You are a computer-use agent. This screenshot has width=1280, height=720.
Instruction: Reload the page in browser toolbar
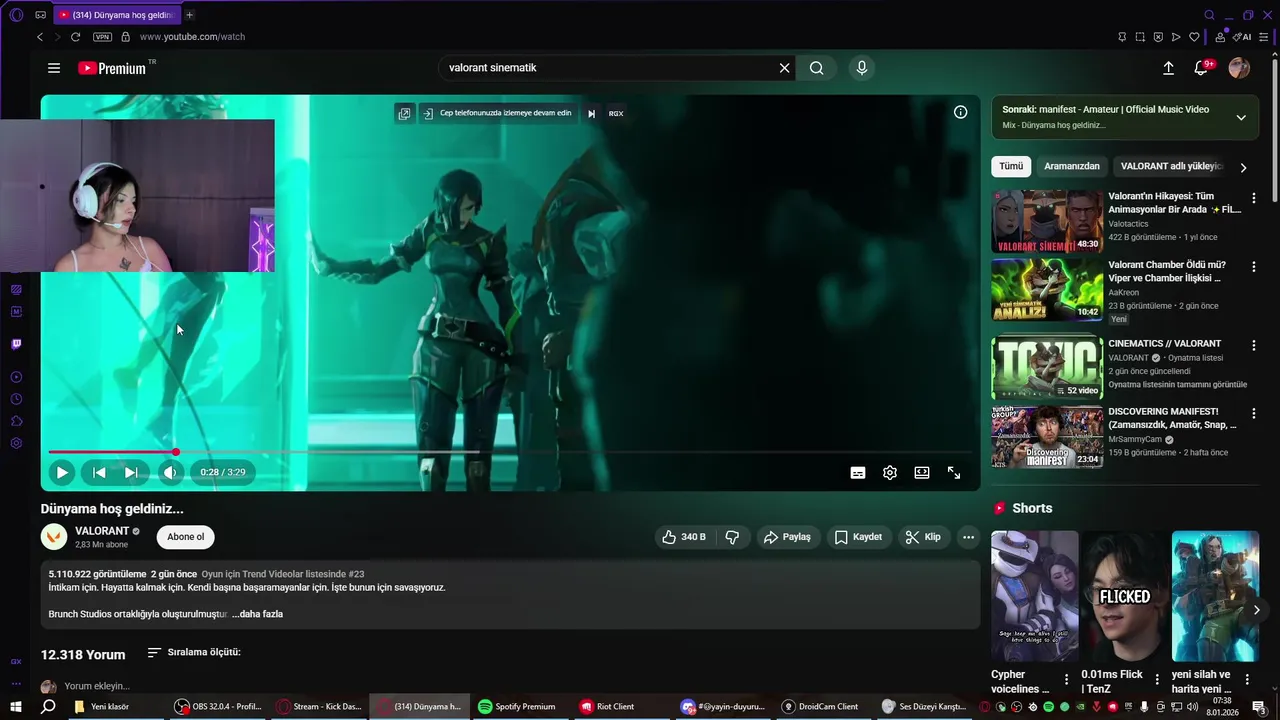pos(75,37)
